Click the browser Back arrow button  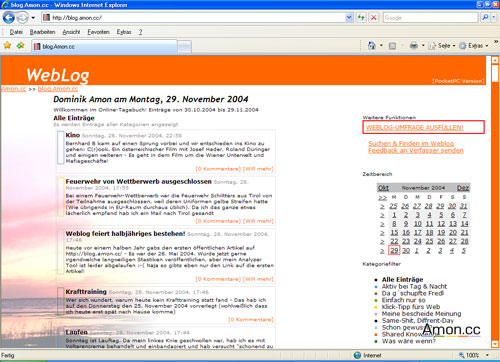pos(9,18)
